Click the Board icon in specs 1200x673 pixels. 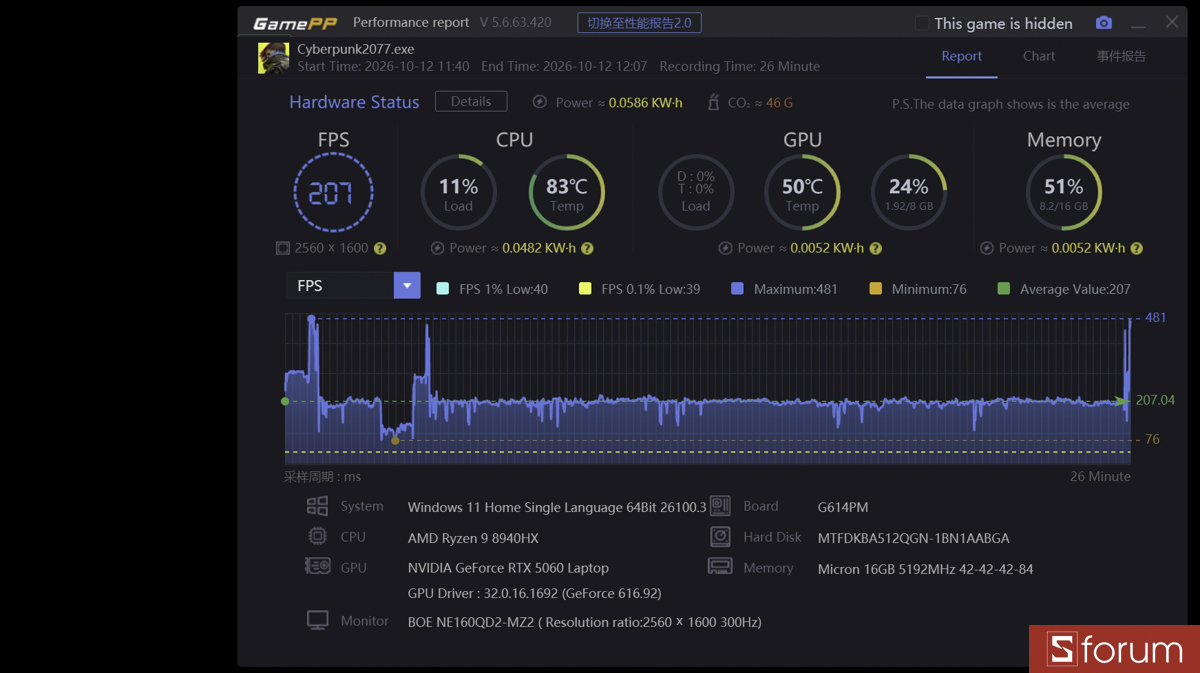click(720, 506)
